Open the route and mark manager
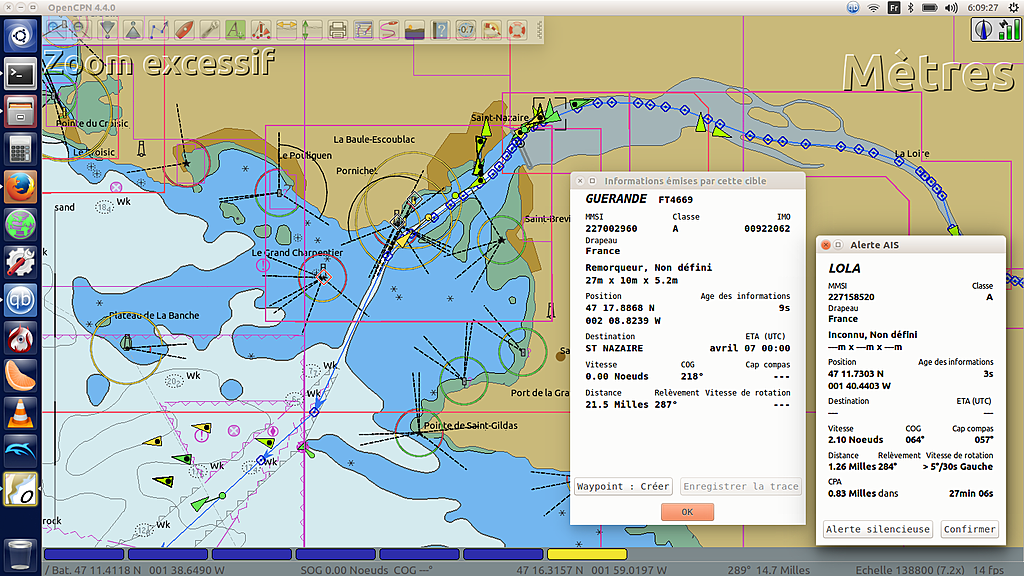1024x576 pixels. point(363,29)
